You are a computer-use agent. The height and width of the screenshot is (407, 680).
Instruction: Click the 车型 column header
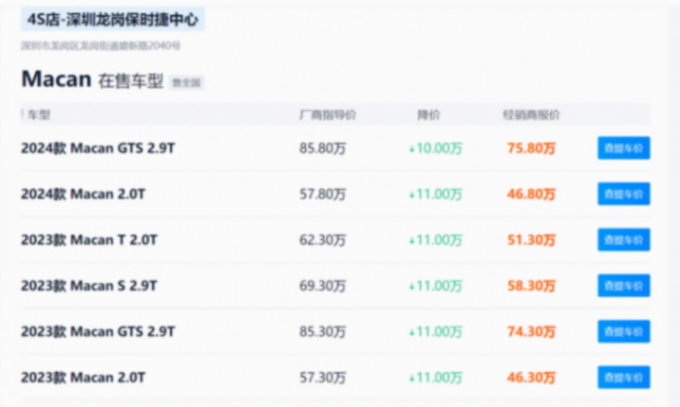tap(39, 115)
